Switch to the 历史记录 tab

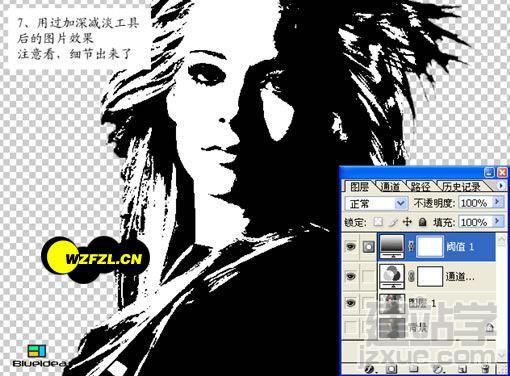pos(462,186)
